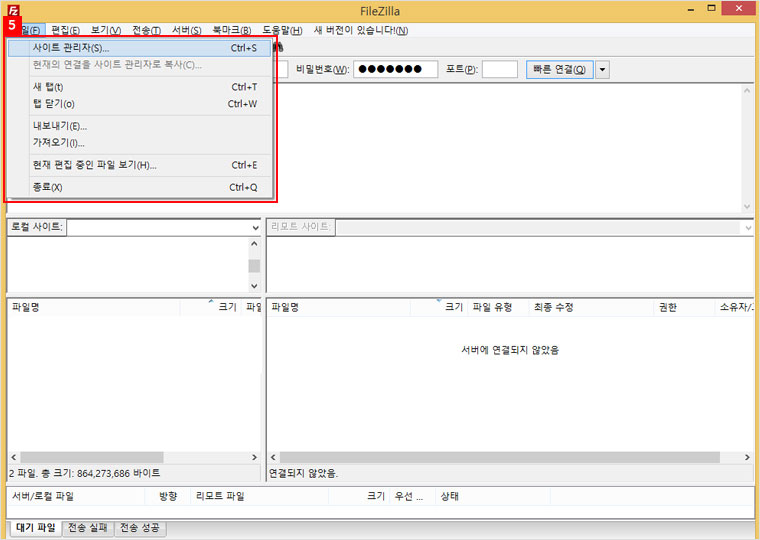Open the 서버 menu in menu bar
The image size is (760, 540).
coord(186,31)
